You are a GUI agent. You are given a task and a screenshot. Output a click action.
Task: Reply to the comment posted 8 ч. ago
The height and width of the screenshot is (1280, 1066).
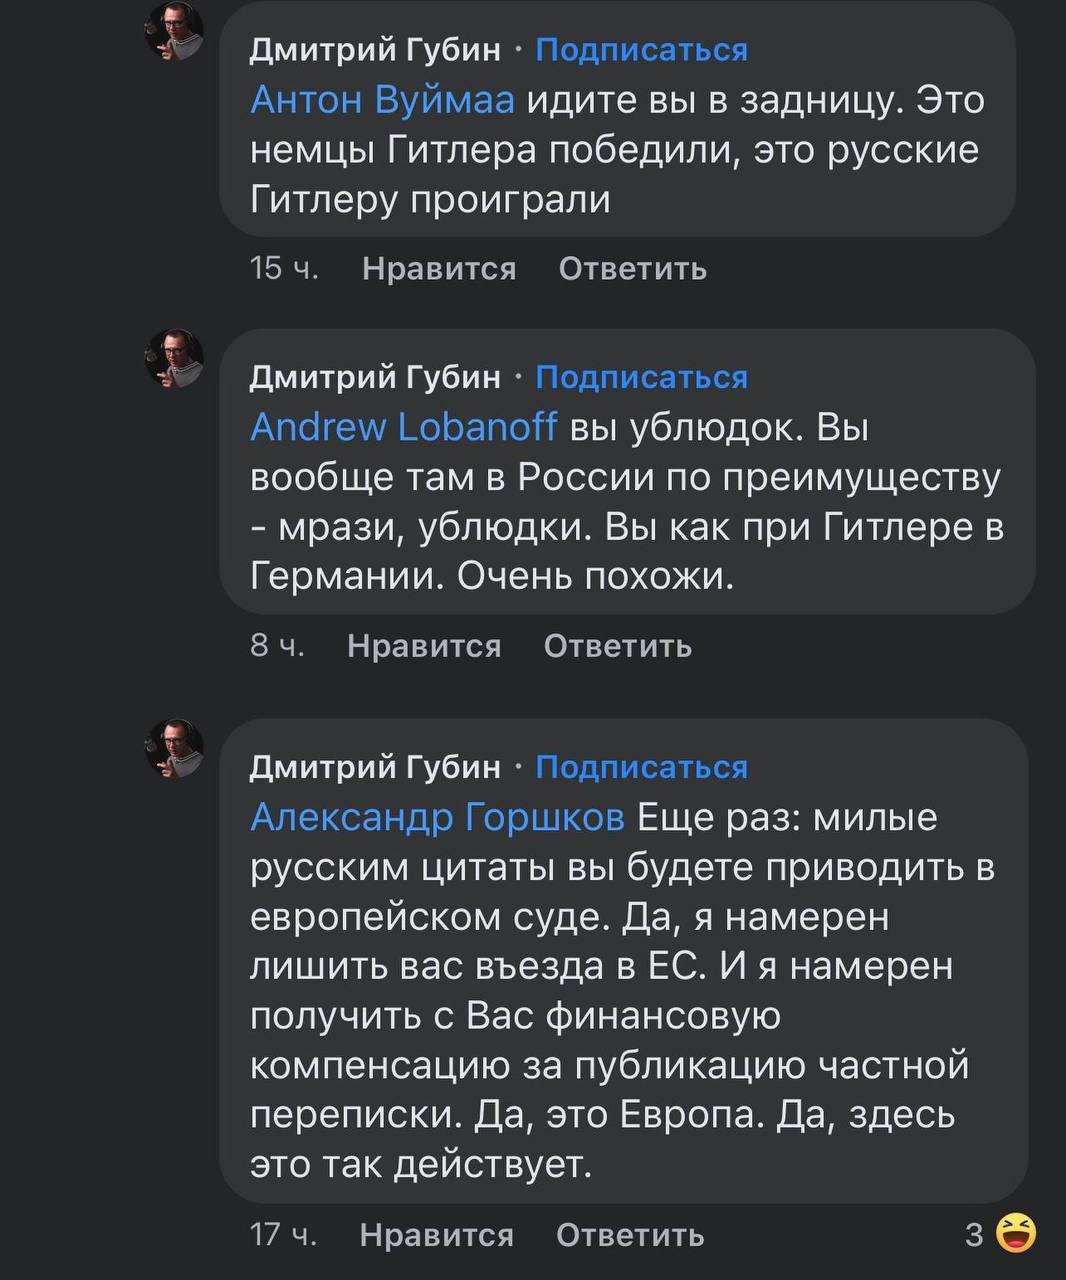pyautogui.click(x=617, y=646)
